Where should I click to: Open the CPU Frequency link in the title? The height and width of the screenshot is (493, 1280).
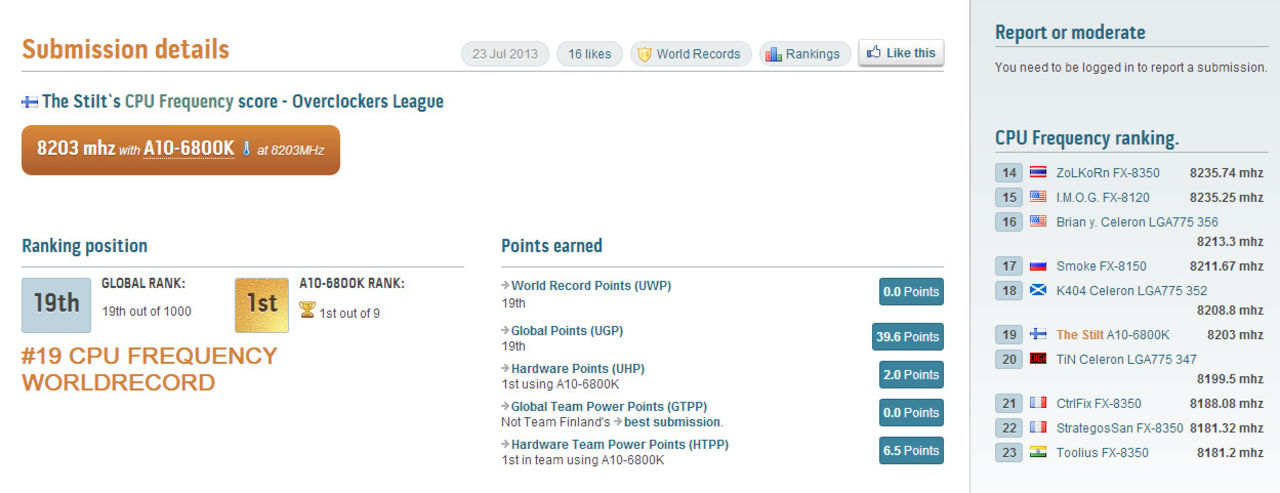[x=179, y=102]
